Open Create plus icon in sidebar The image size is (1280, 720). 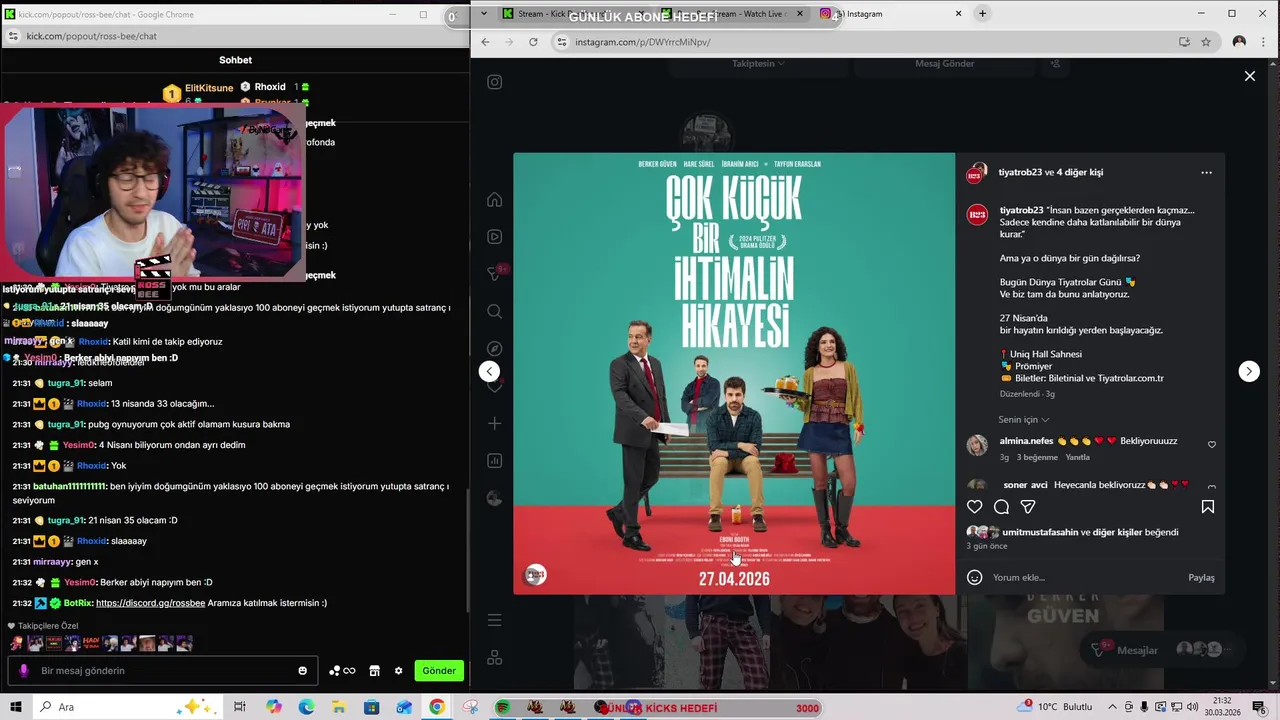click(494, 424)
